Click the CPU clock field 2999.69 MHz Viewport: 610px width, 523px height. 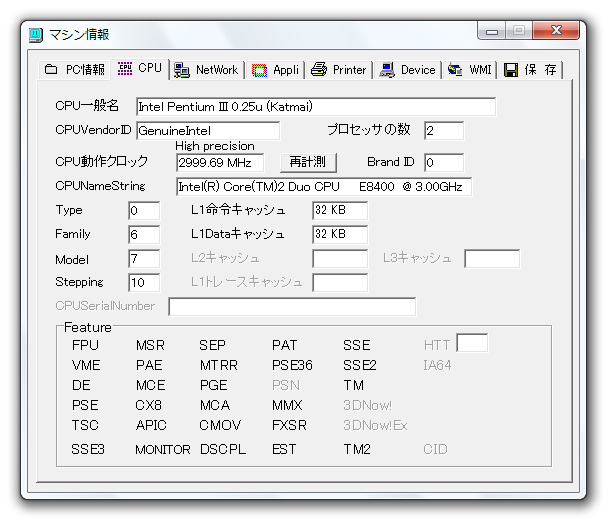220,163
